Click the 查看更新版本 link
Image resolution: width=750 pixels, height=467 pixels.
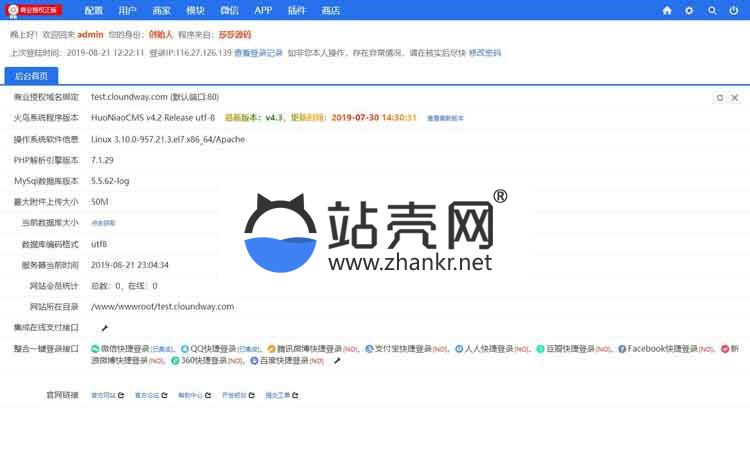click(x=445, y=118)
